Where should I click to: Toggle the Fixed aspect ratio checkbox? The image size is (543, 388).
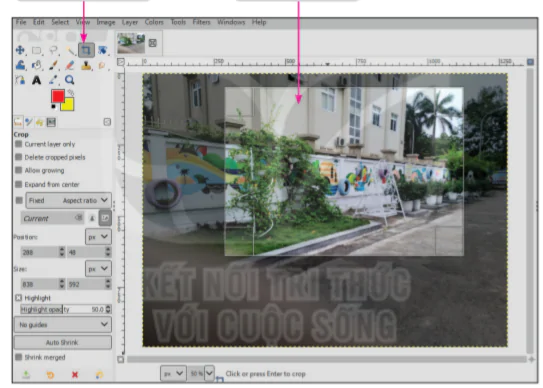point(19,201)
